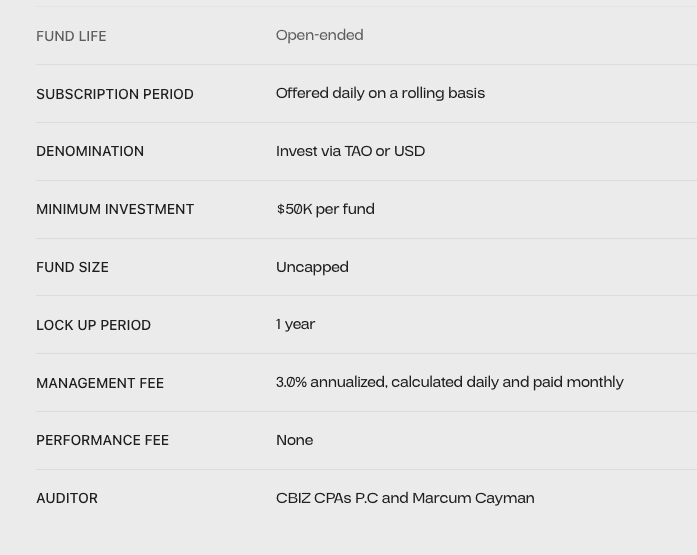Click the word USD in denomination value
Image resolution: width=697 pixels, height=555 pixels.
[x=409, y=151]
